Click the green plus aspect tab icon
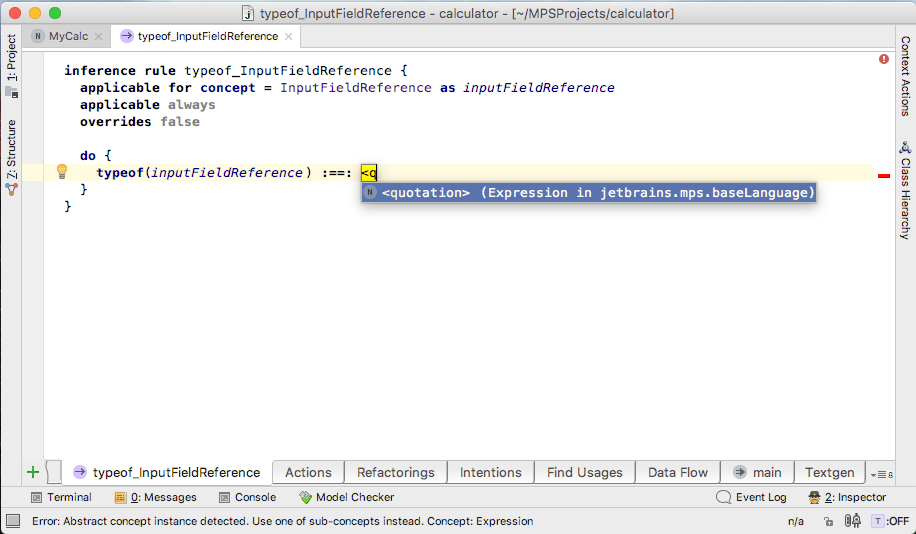Viewport: 916px width, 534px height. click(33, 472)
